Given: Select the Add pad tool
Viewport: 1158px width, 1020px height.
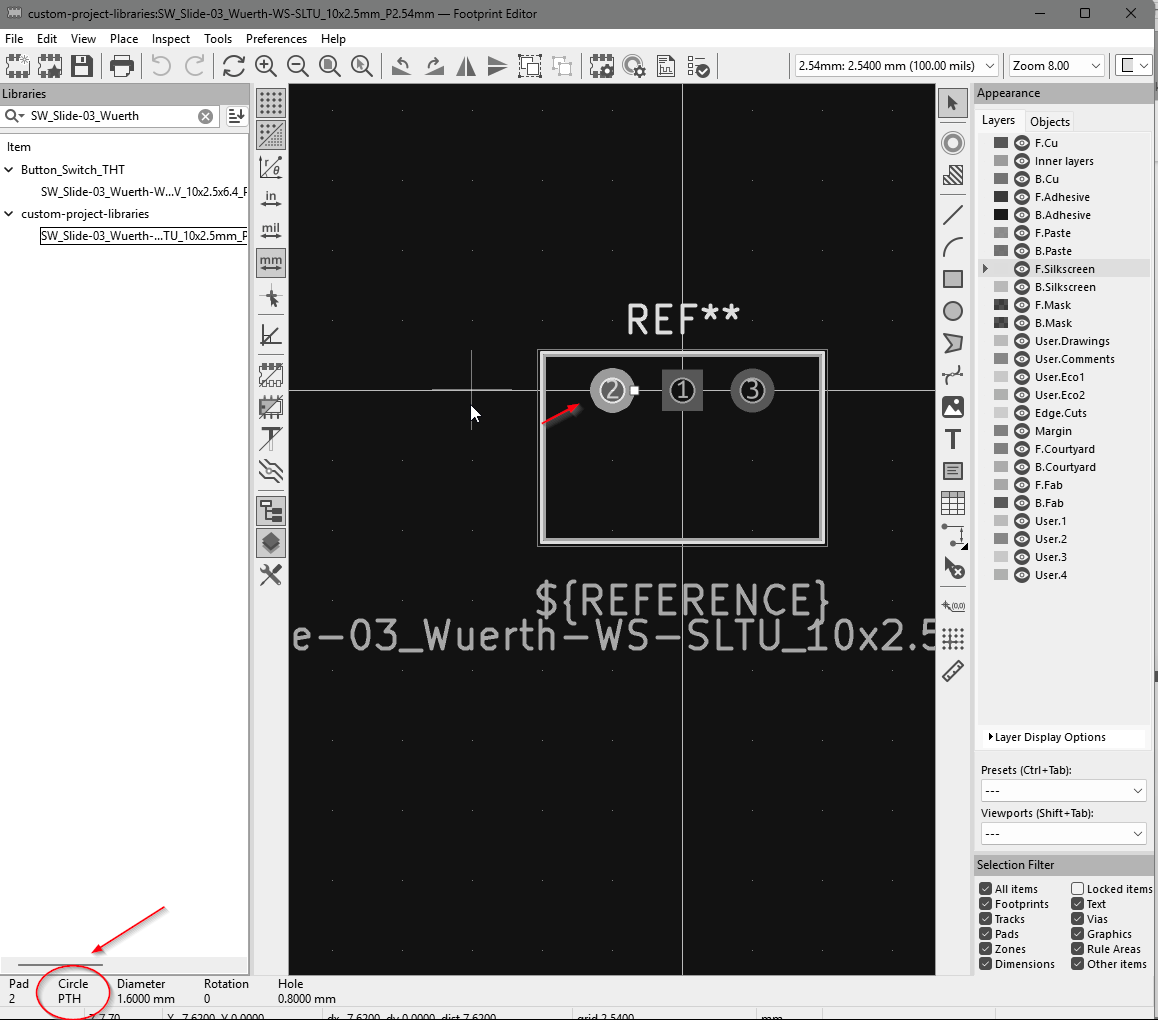Looking at the screenshot, I should point(953,143).
